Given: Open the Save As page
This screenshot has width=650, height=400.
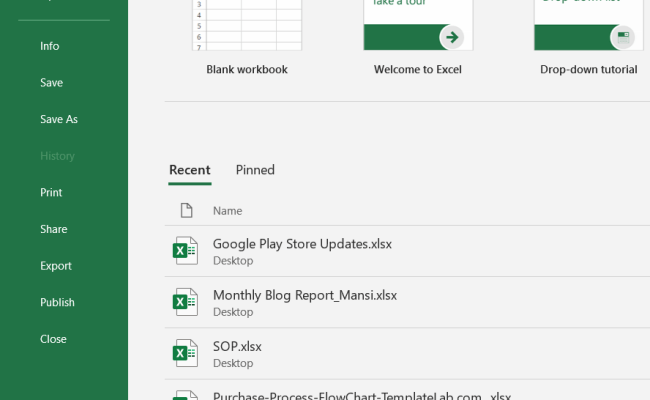Looking at the screenshot, I should [x=59, y=119].
